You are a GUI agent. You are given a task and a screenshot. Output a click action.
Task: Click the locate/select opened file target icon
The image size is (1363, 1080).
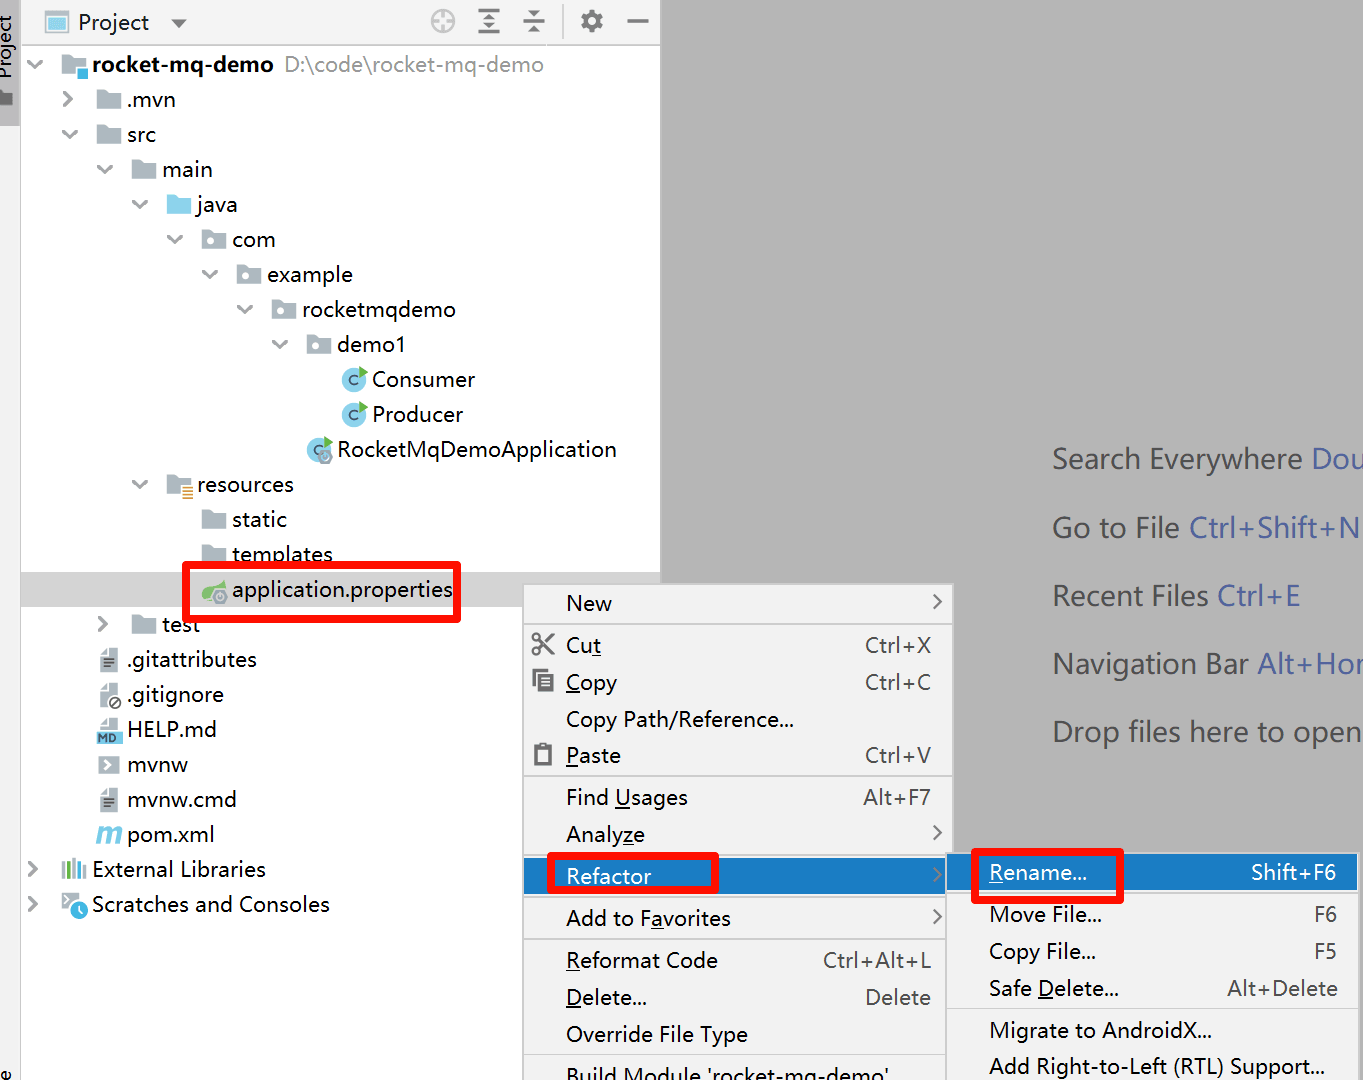(x=443, y=21)
